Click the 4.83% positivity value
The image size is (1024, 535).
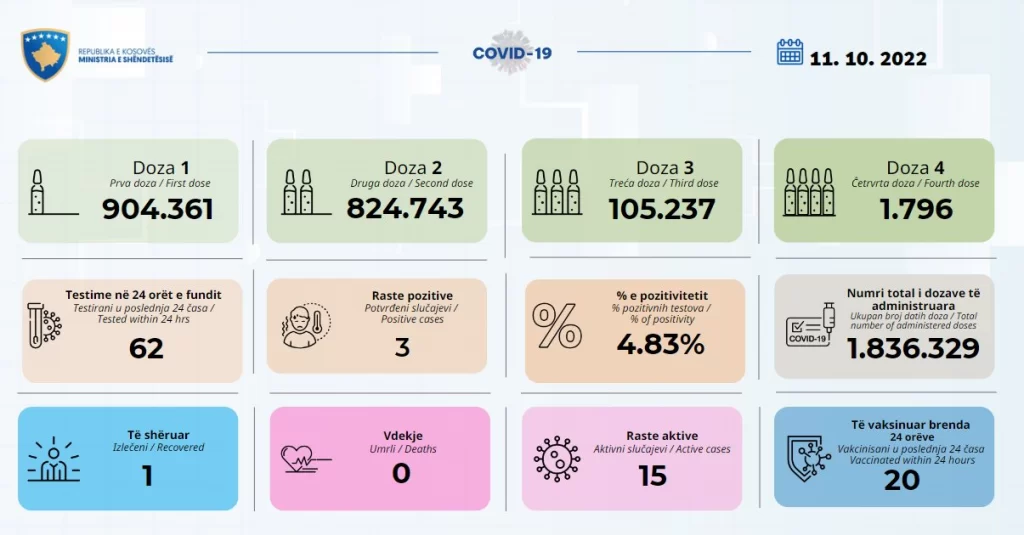[x=660, y=344]
